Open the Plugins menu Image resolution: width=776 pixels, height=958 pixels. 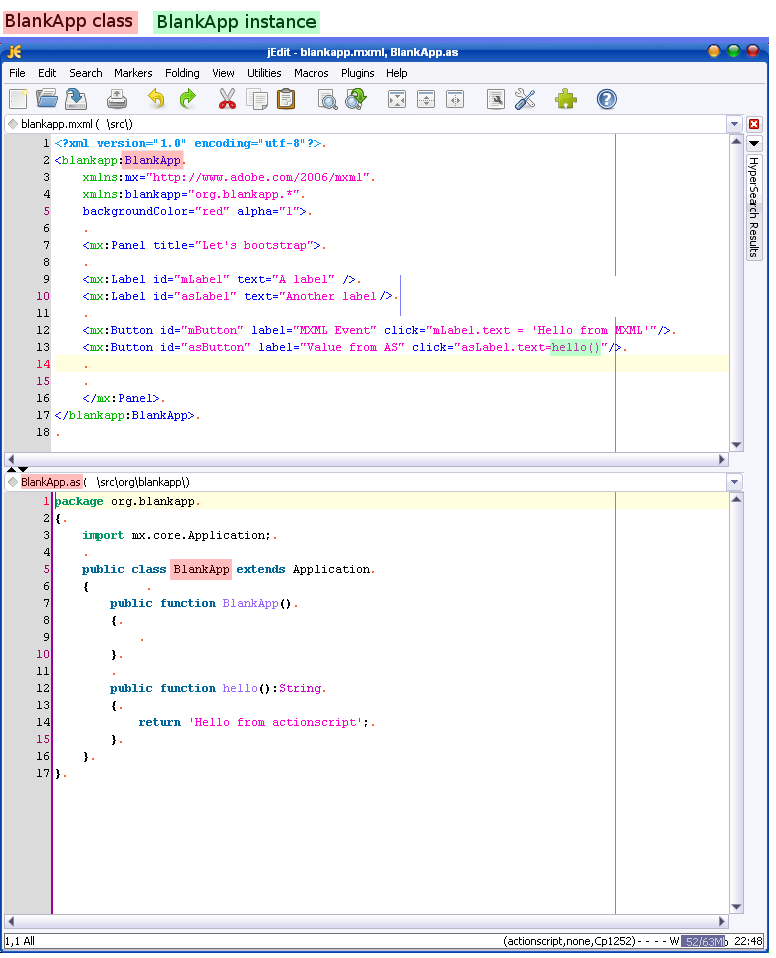(357, 73)
